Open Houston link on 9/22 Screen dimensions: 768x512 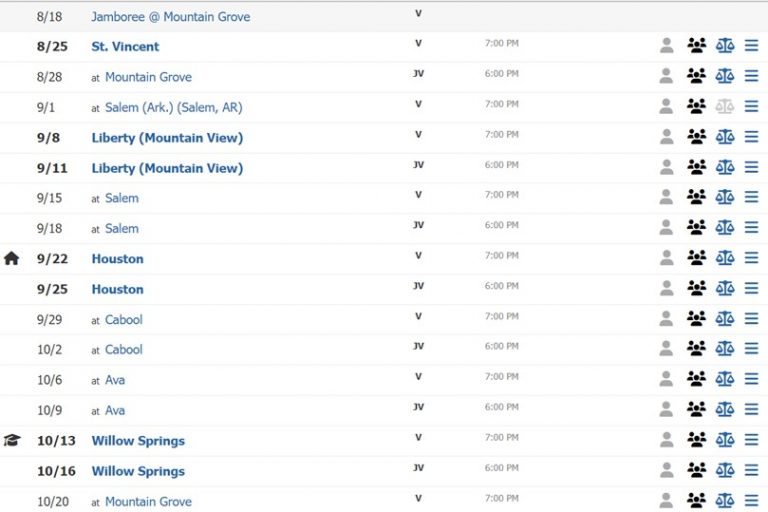pos(117,258)
